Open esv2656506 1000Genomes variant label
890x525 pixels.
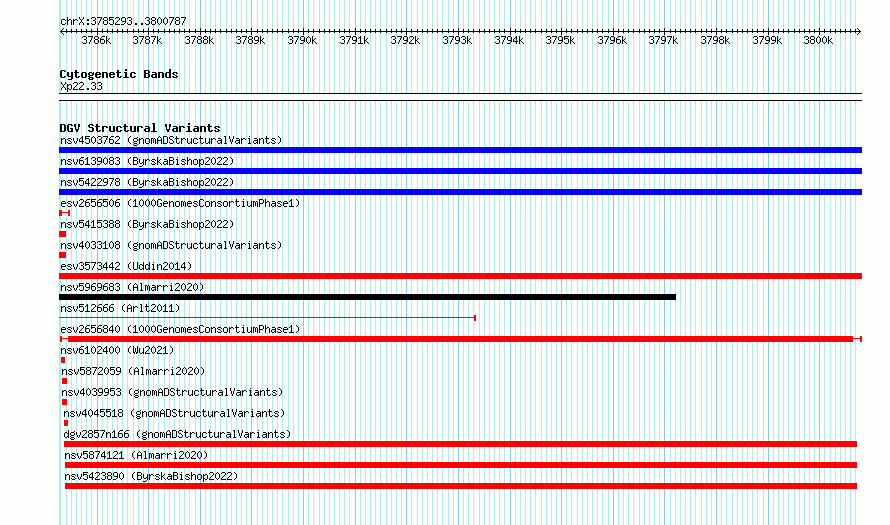point(180,203)
